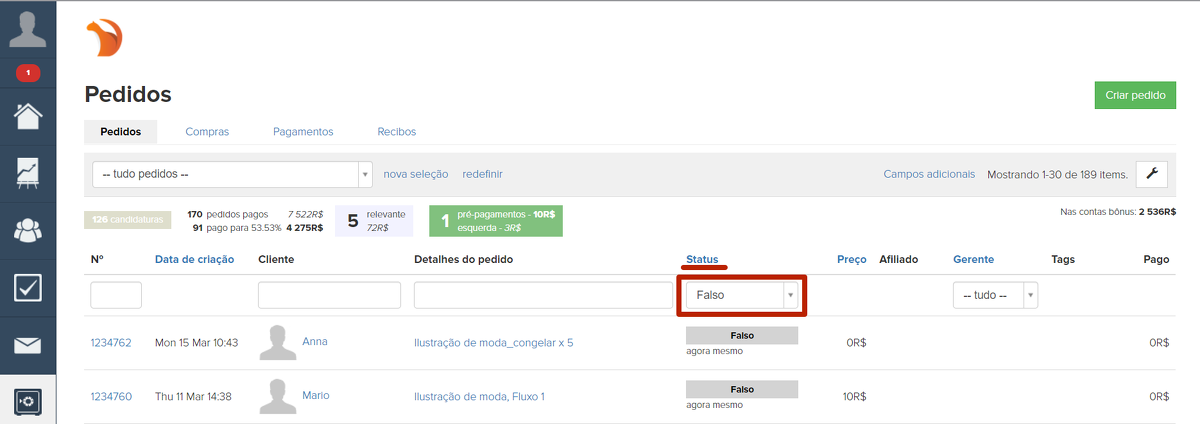Open the chart analytics sidebar icon
Viewport: 1200px width, 424px height.
tap(28, 173)
